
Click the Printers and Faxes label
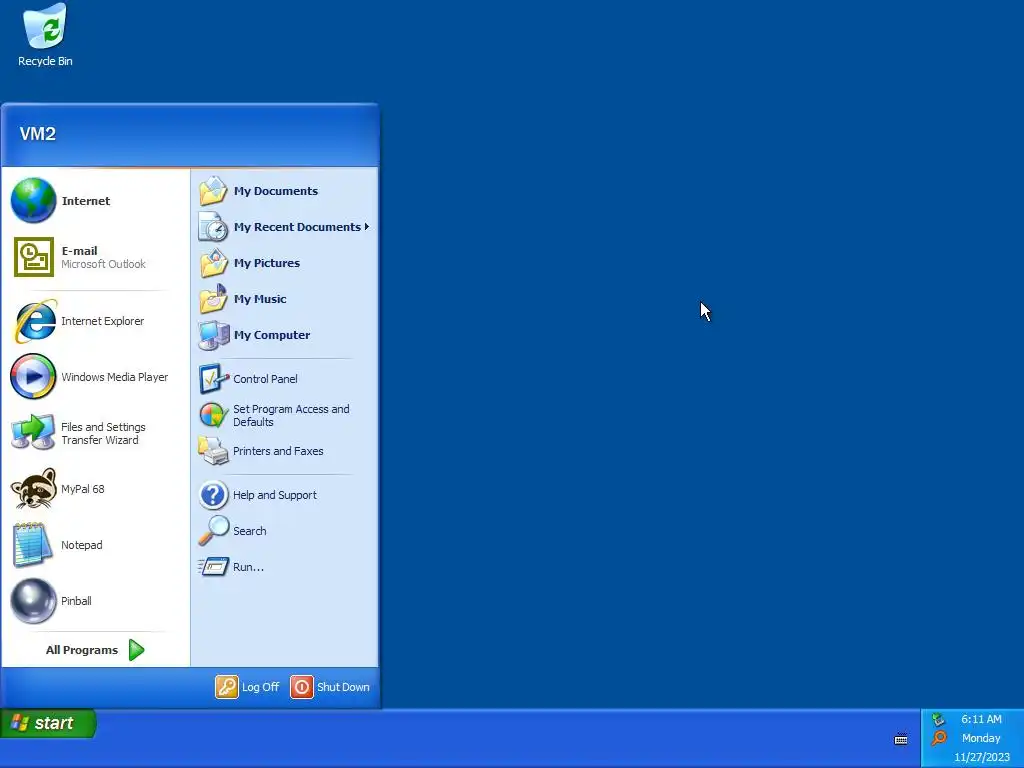click(278, 451)
